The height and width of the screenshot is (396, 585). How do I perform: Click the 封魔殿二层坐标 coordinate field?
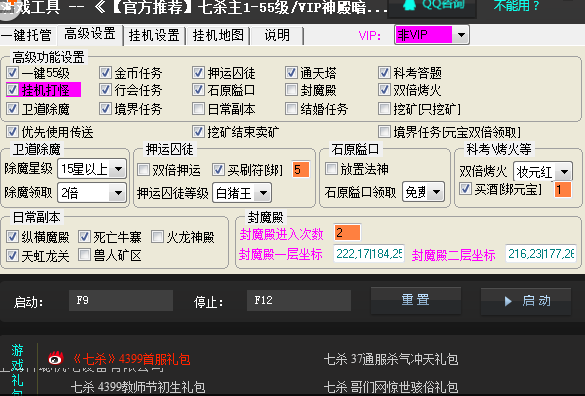[541, 254]
